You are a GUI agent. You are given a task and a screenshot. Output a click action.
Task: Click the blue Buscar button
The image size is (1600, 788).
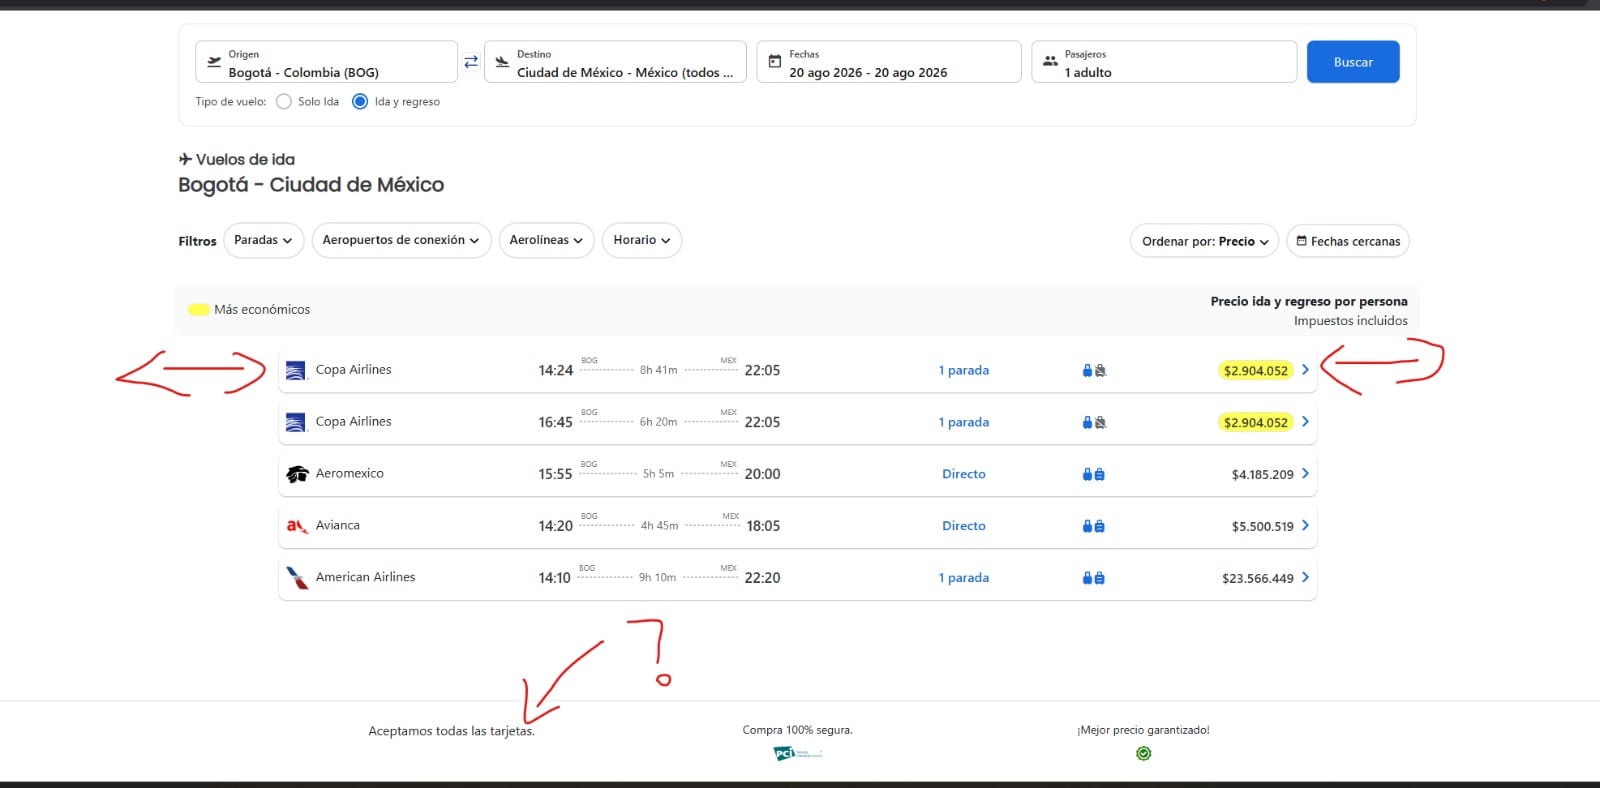1353,62
